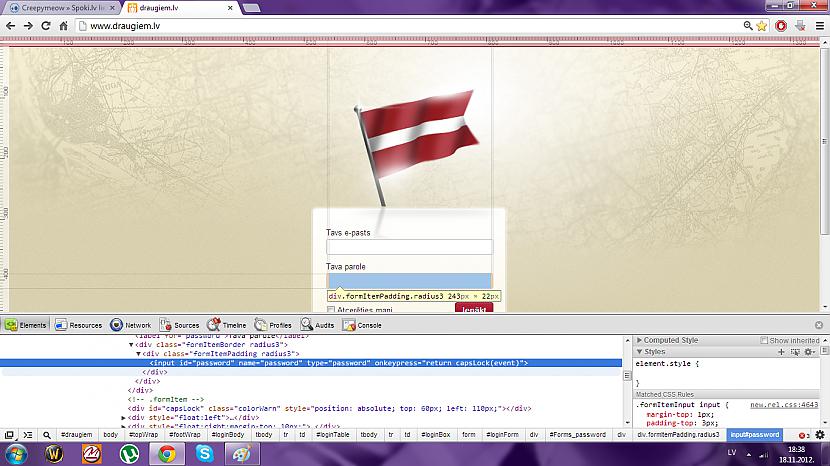Bookmark this page with the star
Image resolution: width=830 pixels, height=466 pixels.
tap(762, 26)
